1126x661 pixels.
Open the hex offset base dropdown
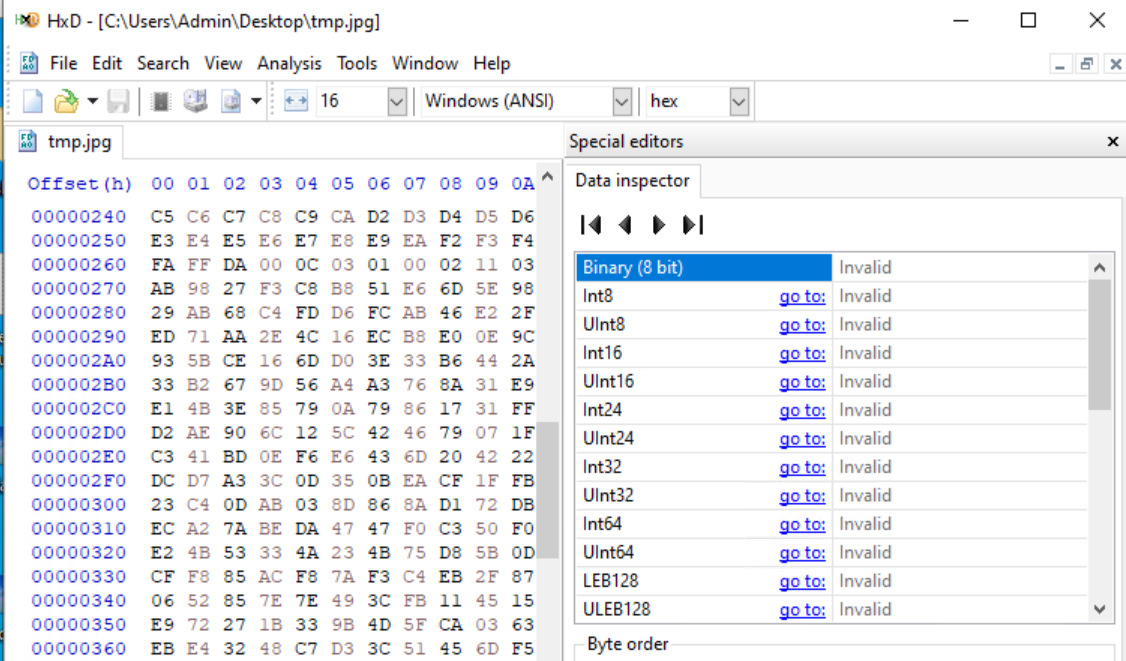tap(739, 101)
